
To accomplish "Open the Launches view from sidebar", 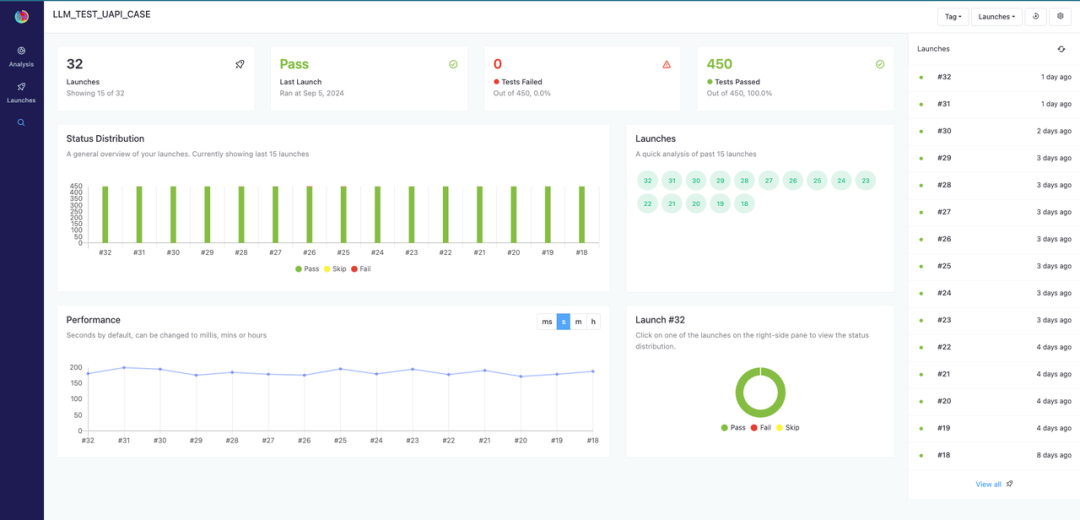I will 21,93.
